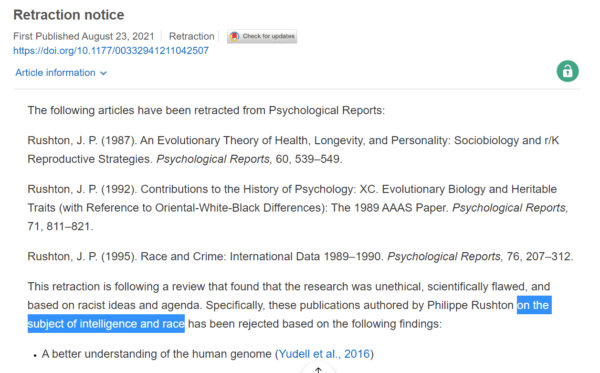Expand the Article information section

(x=61, y=73)
